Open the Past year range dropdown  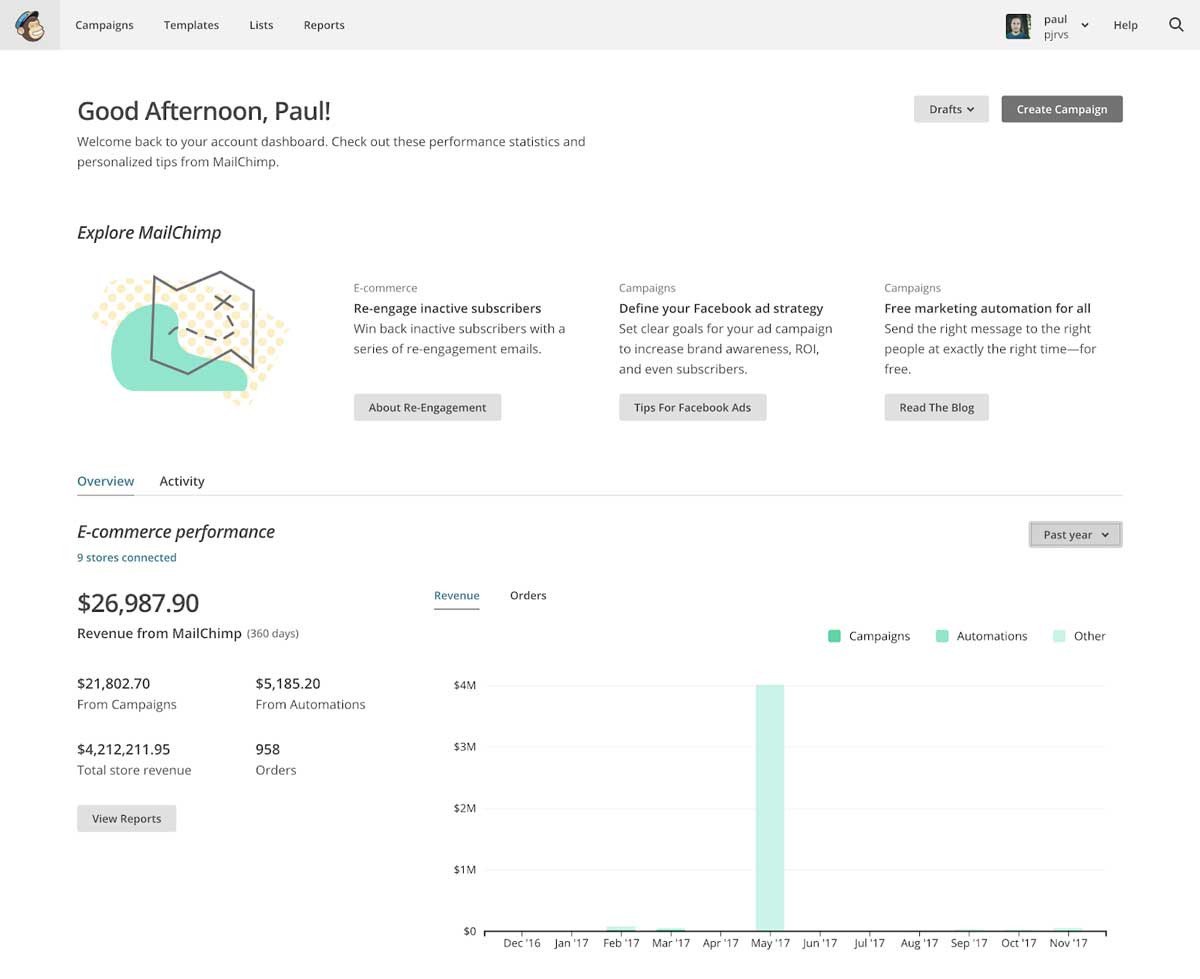click(x=1075, y=535)
